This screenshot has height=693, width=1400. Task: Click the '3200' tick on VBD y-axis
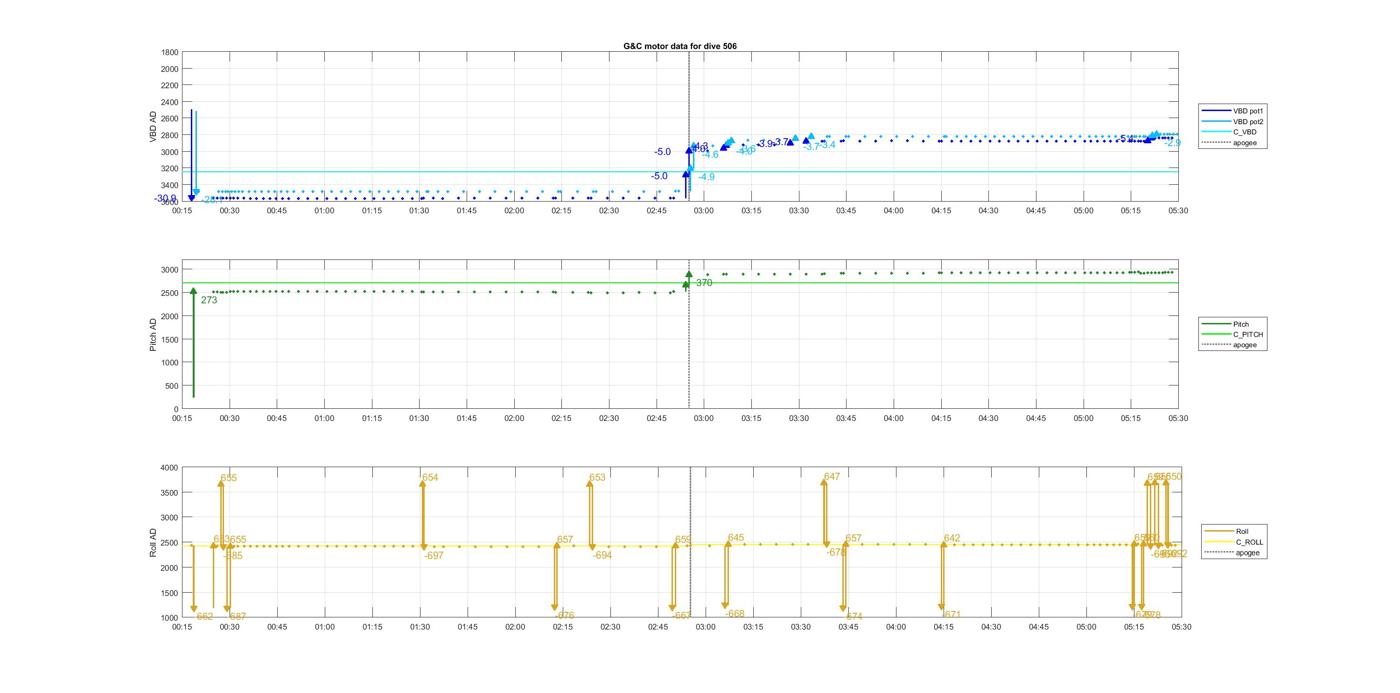[170, 169]
